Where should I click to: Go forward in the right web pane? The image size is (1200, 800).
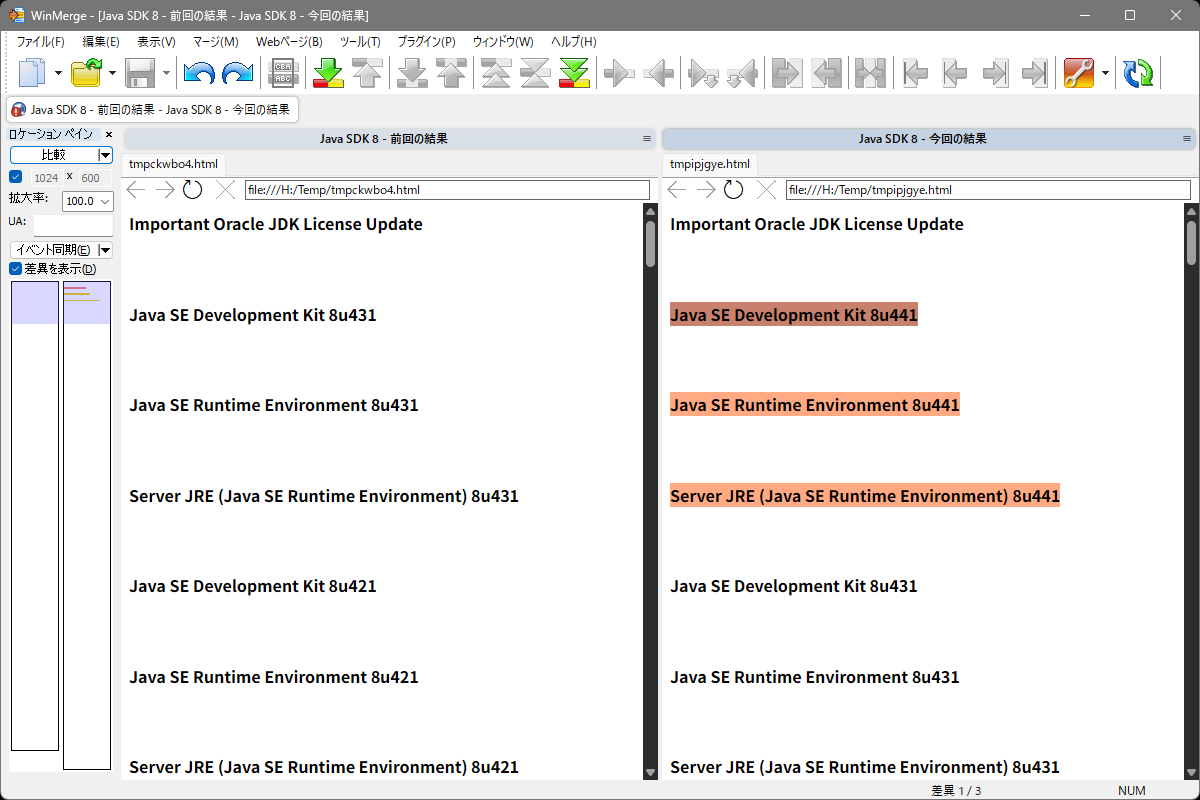[706, 190]
